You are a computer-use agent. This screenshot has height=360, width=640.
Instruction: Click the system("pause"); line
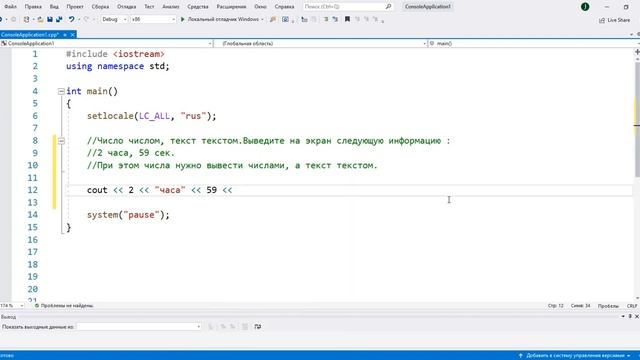128,215
